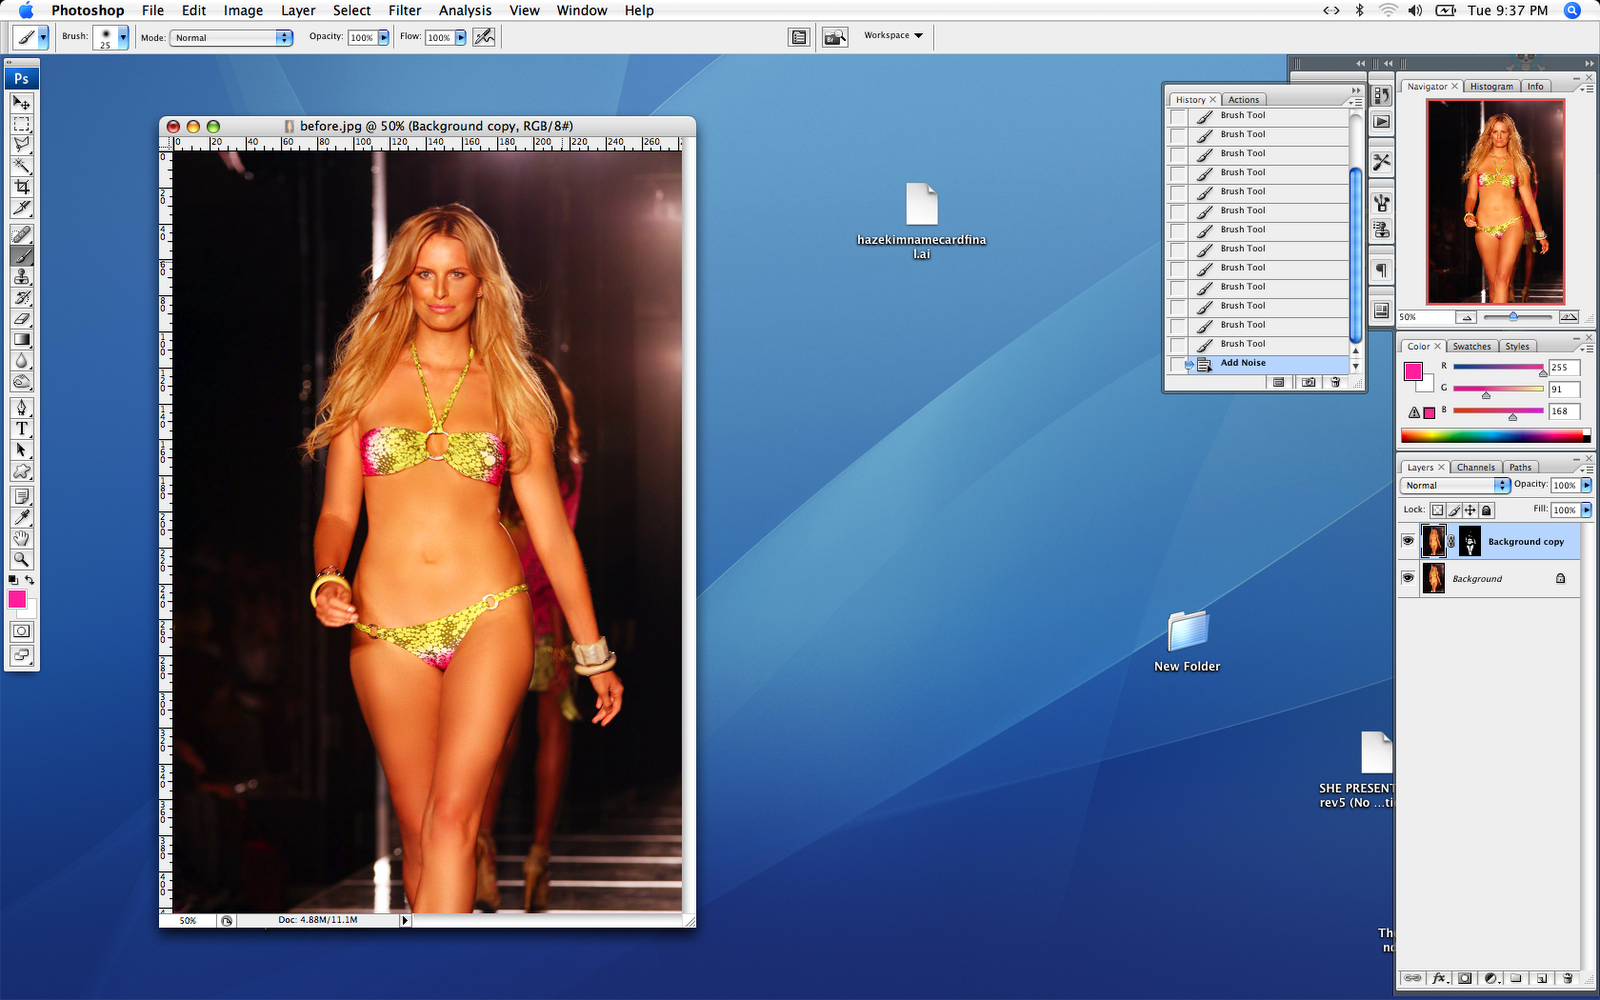The image size is (1600, 1000).
Task: Open the painting Mode dropdown
Action: click(231, 38)
